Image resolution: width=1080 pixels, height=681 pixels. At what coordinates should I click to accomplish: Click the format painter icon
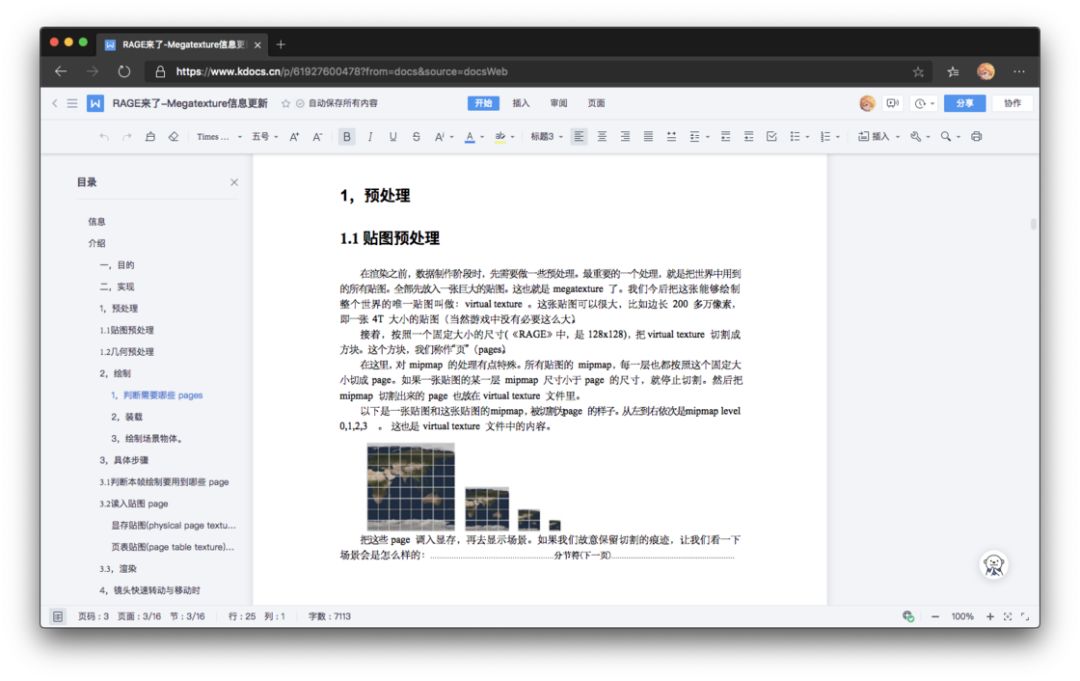point(150,136)
